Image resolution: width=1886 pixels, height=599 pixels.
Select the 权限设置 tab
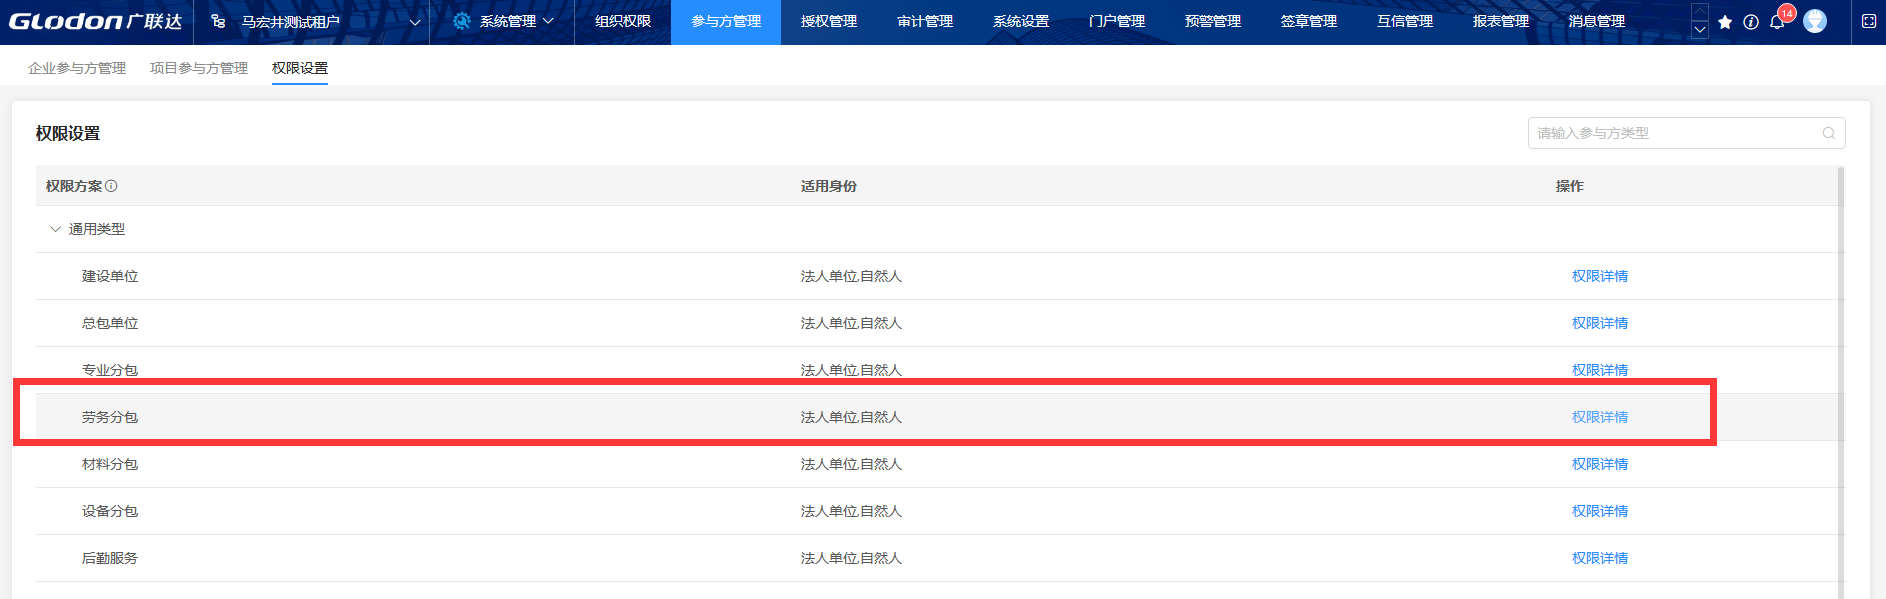pos(300,68)
